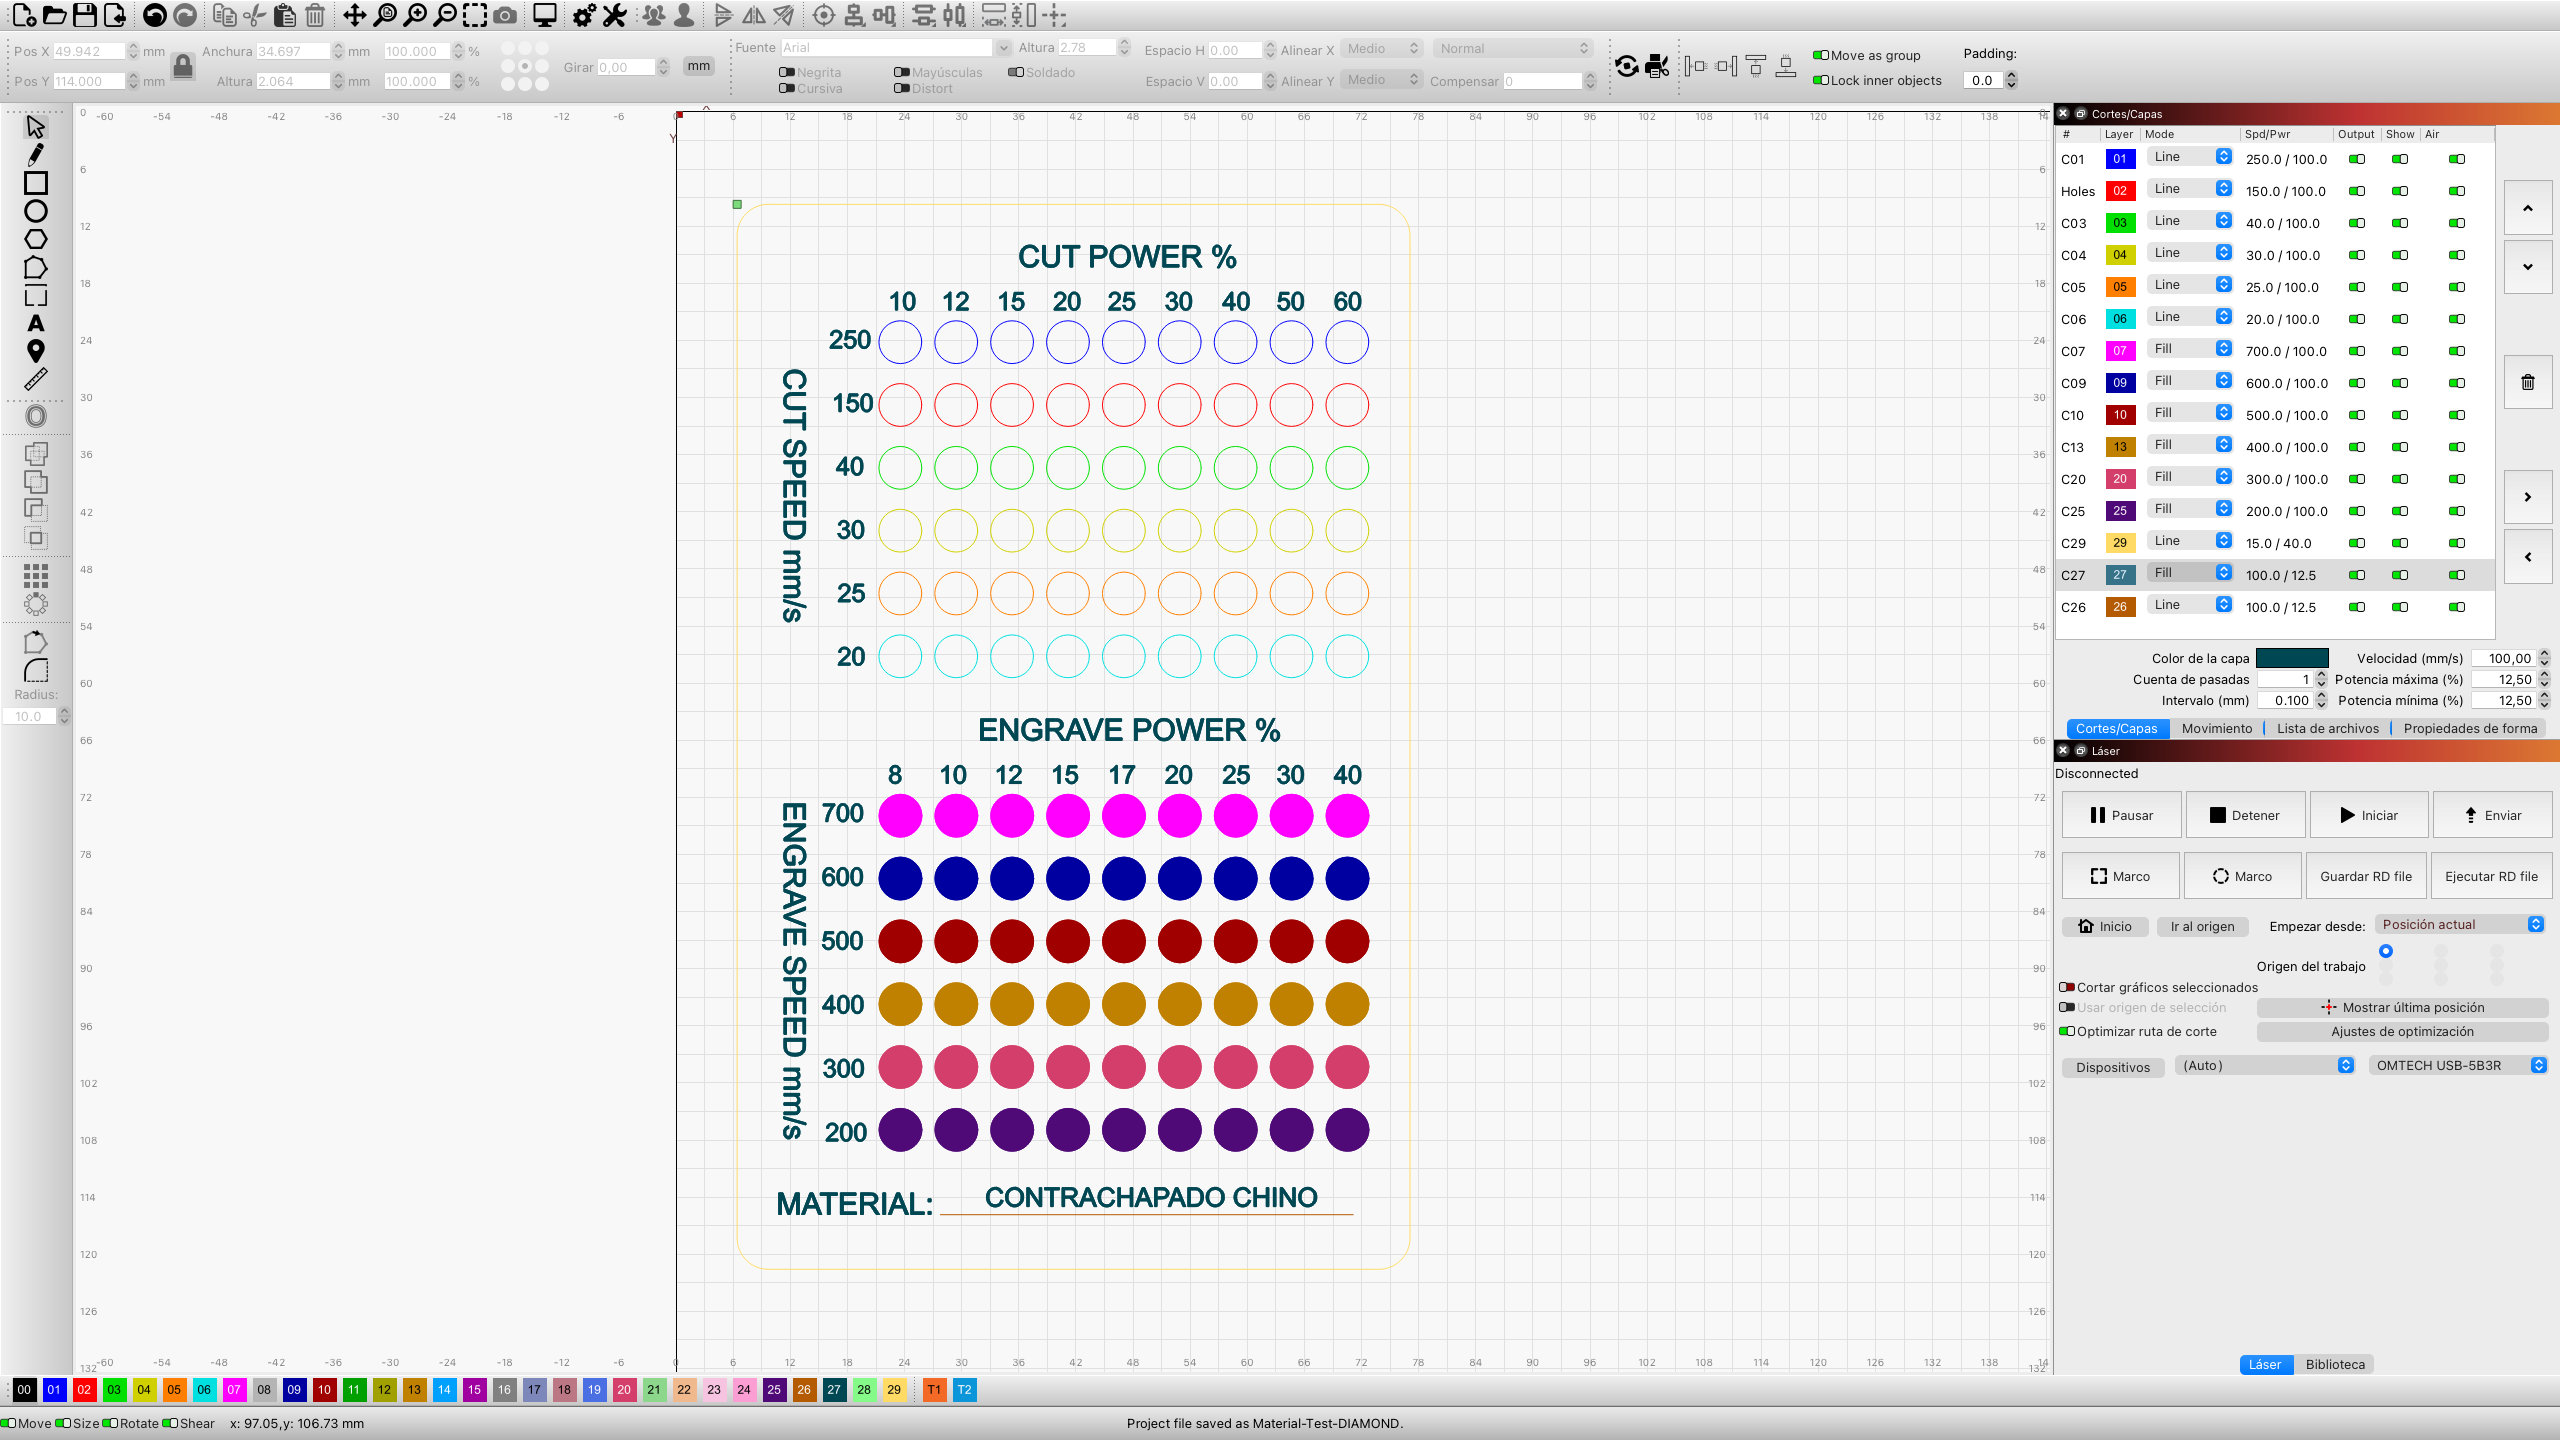Click the Enviar button
The width and height of the screenshot is (2560, 1440).
(x=2493, y=814)
